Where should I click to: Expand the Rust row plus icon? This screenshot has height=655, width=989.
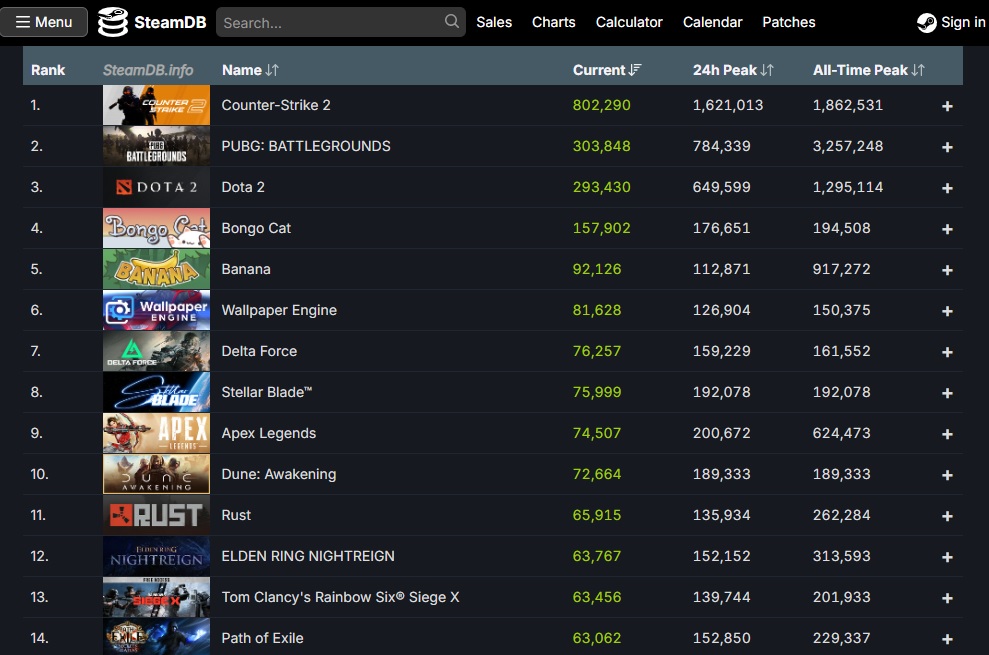(947, 516)
